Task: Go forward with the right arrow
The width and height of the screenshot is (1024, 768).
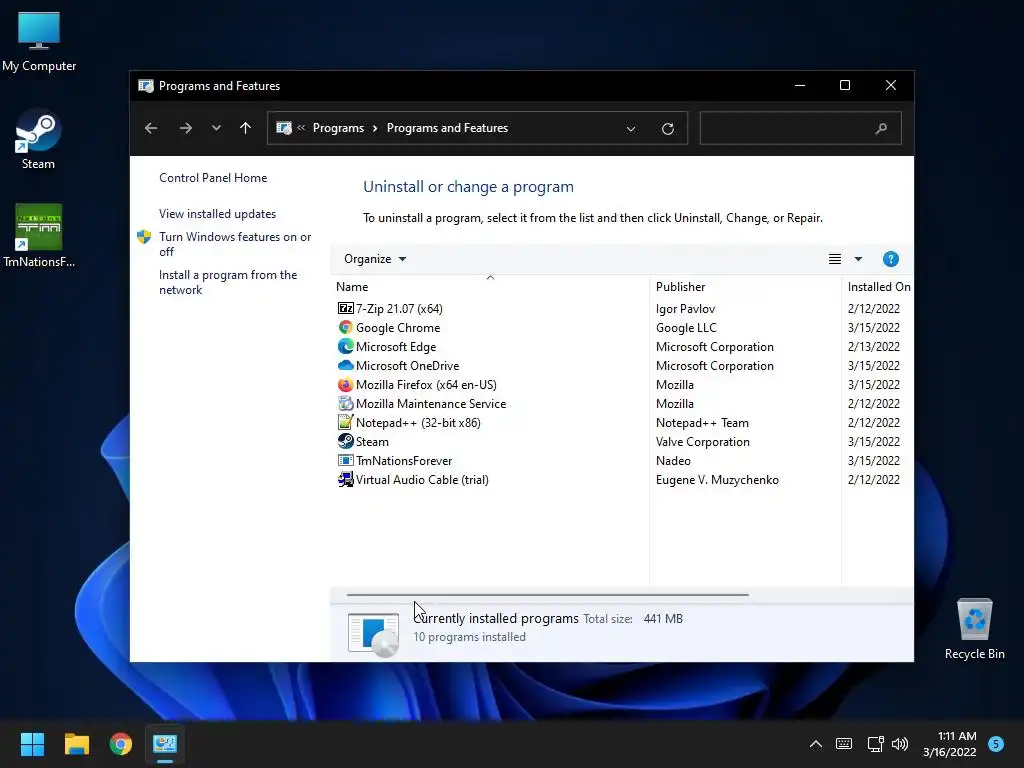Action: click(x=185, y=128)
